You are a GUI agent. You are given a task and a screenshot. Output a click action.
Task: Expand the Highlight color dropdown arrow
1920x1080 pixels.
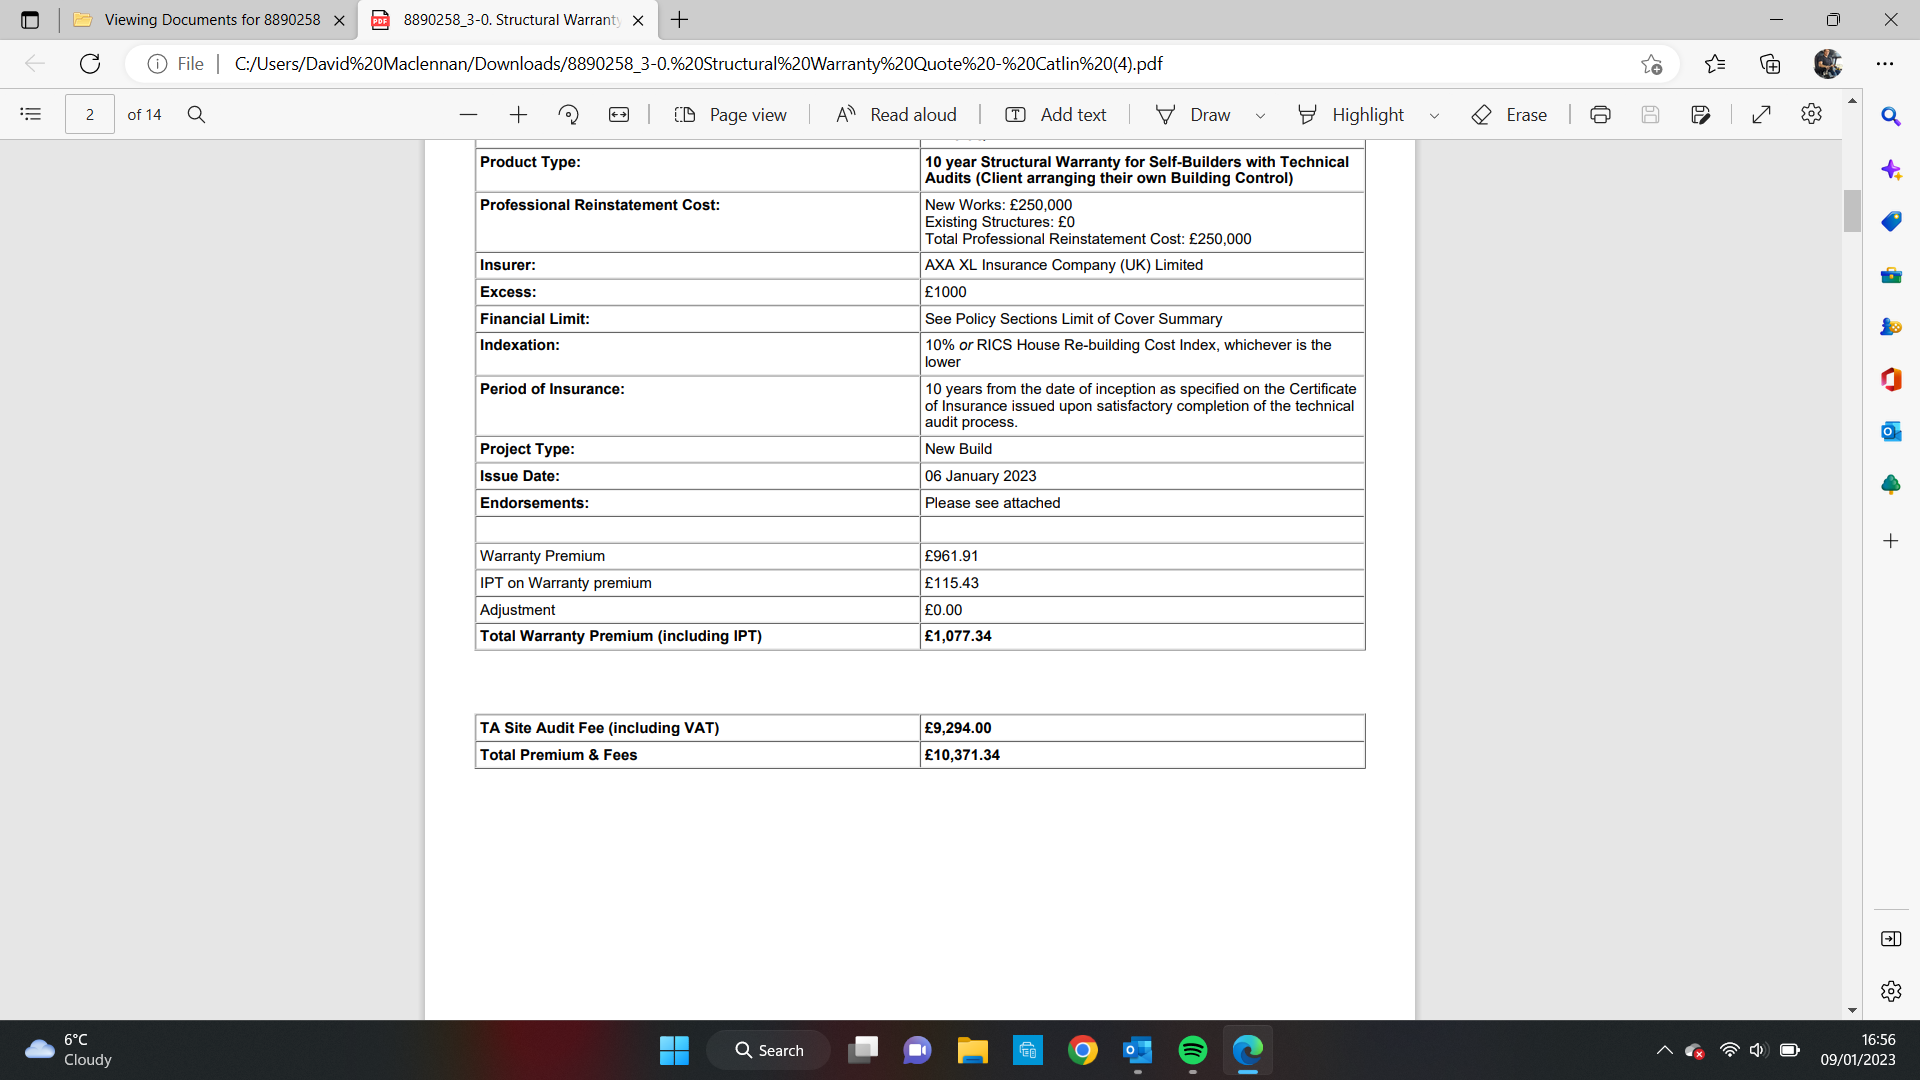pyautogui.click(x=1434, y=115)
